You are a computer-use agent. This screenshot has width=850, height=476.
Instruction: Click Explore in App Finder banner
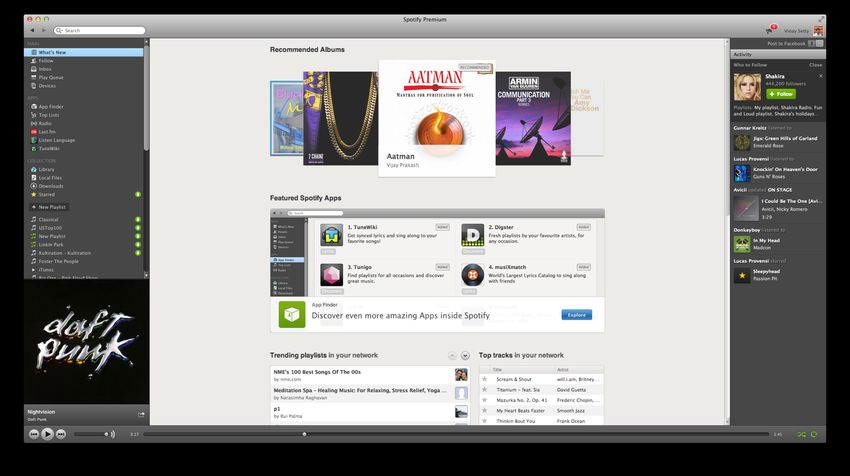(x=576, y=315)
